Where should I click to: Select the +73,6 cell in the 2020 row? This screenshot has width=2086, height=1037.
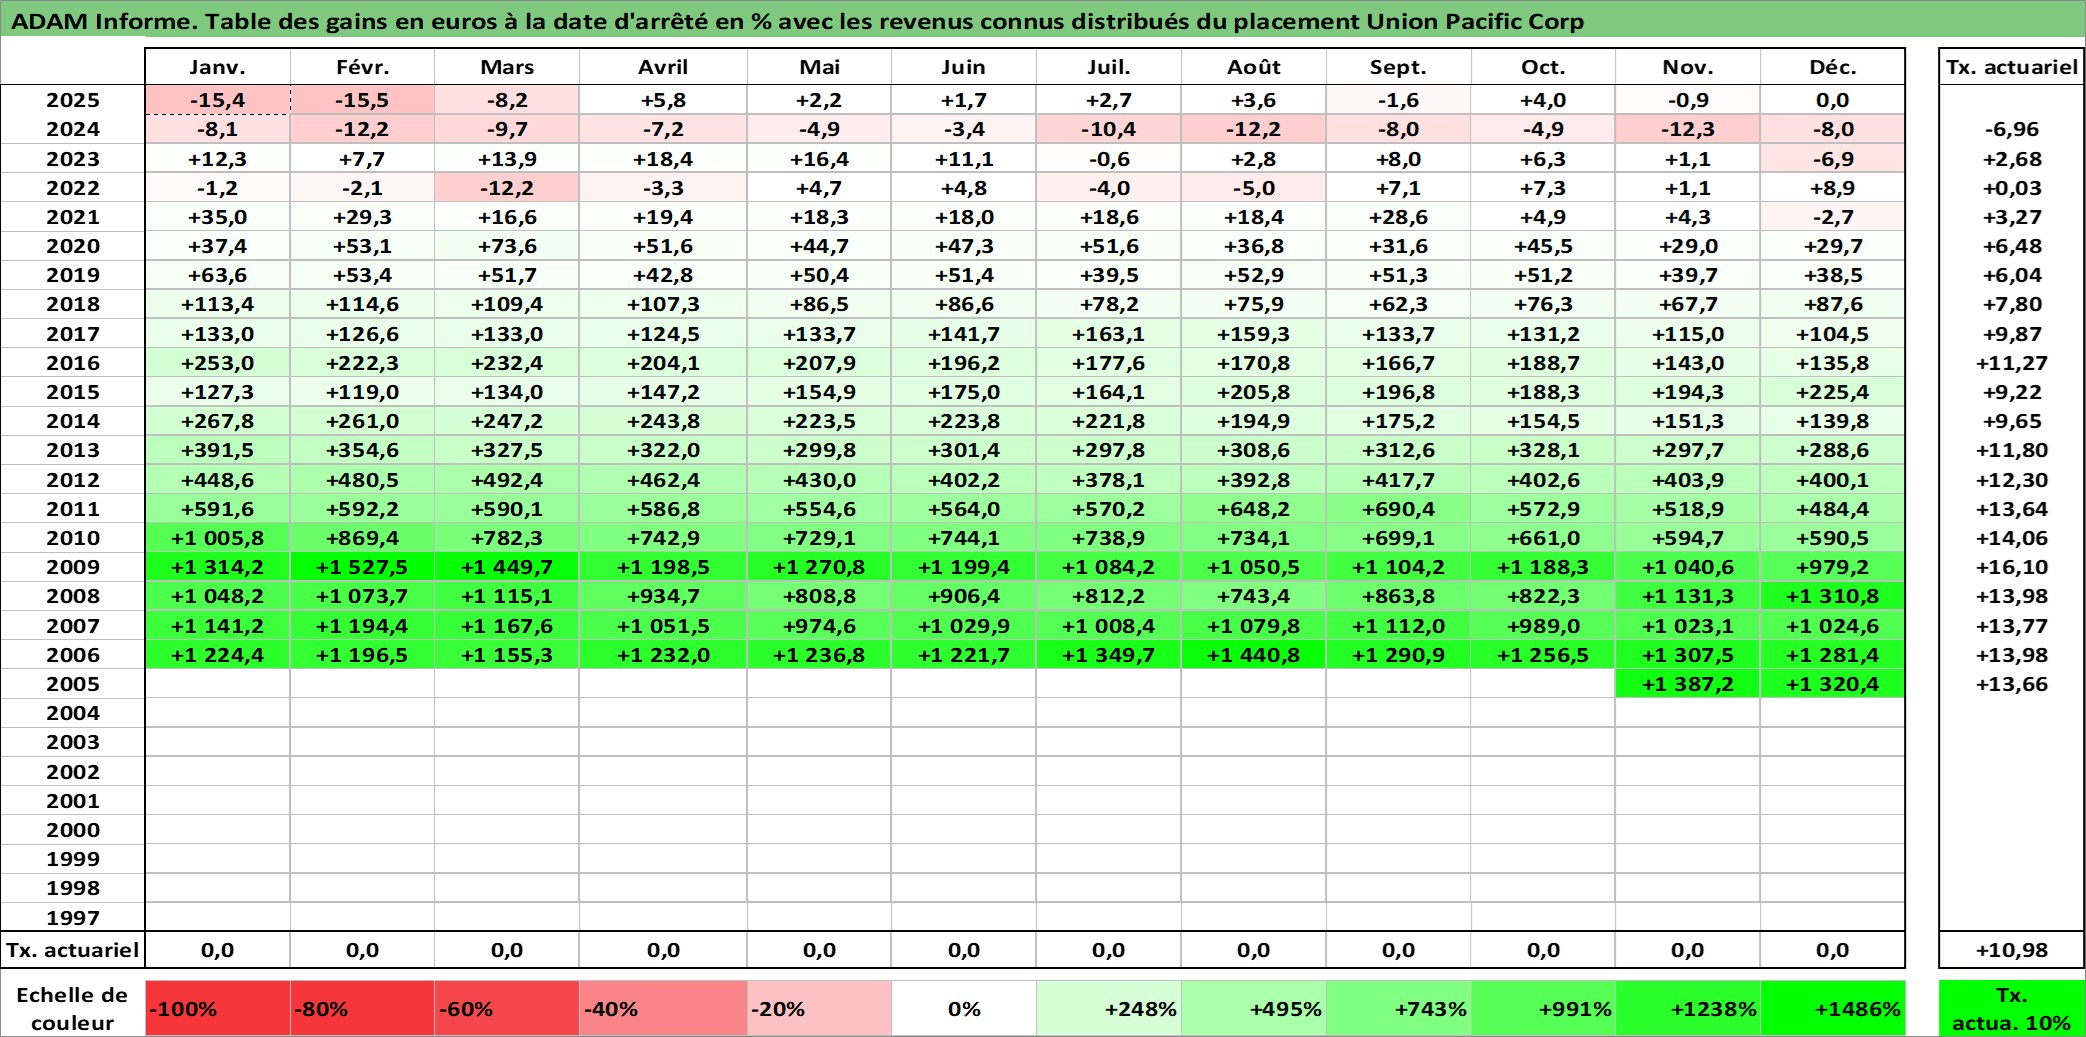507,246
